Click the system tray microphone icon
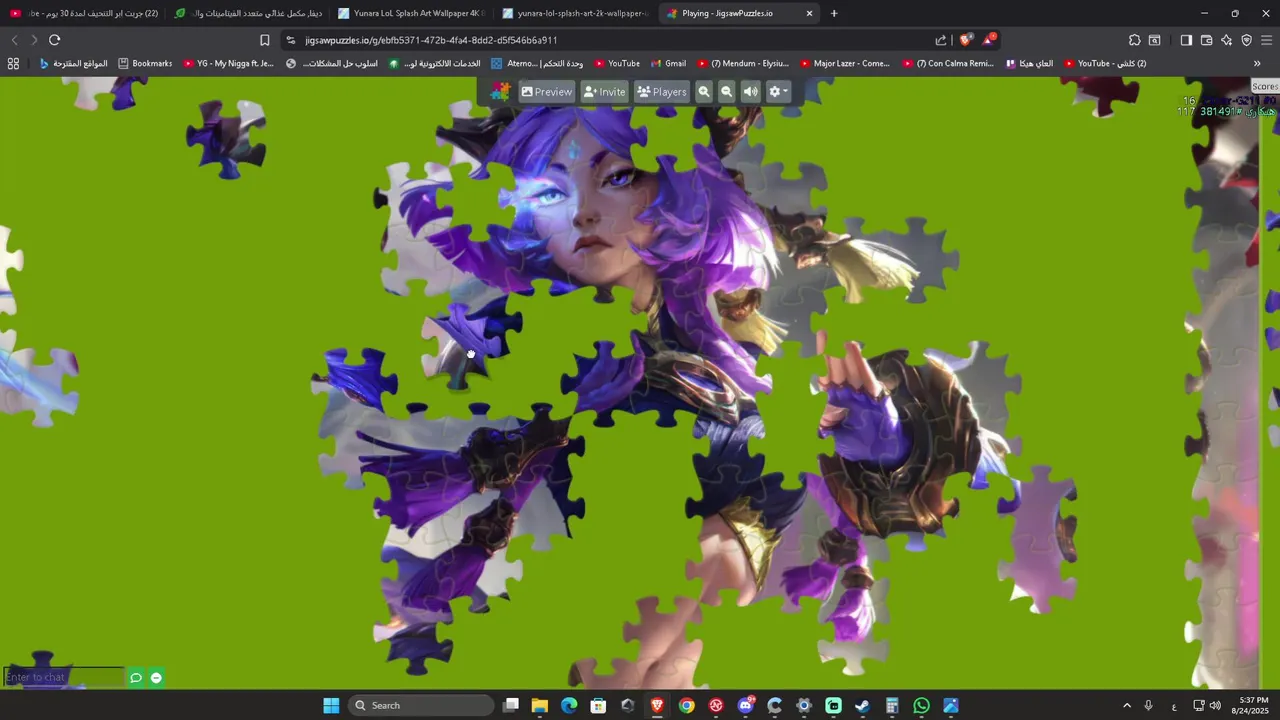Screen dimensions: 1280x720 coord(1148,705)
